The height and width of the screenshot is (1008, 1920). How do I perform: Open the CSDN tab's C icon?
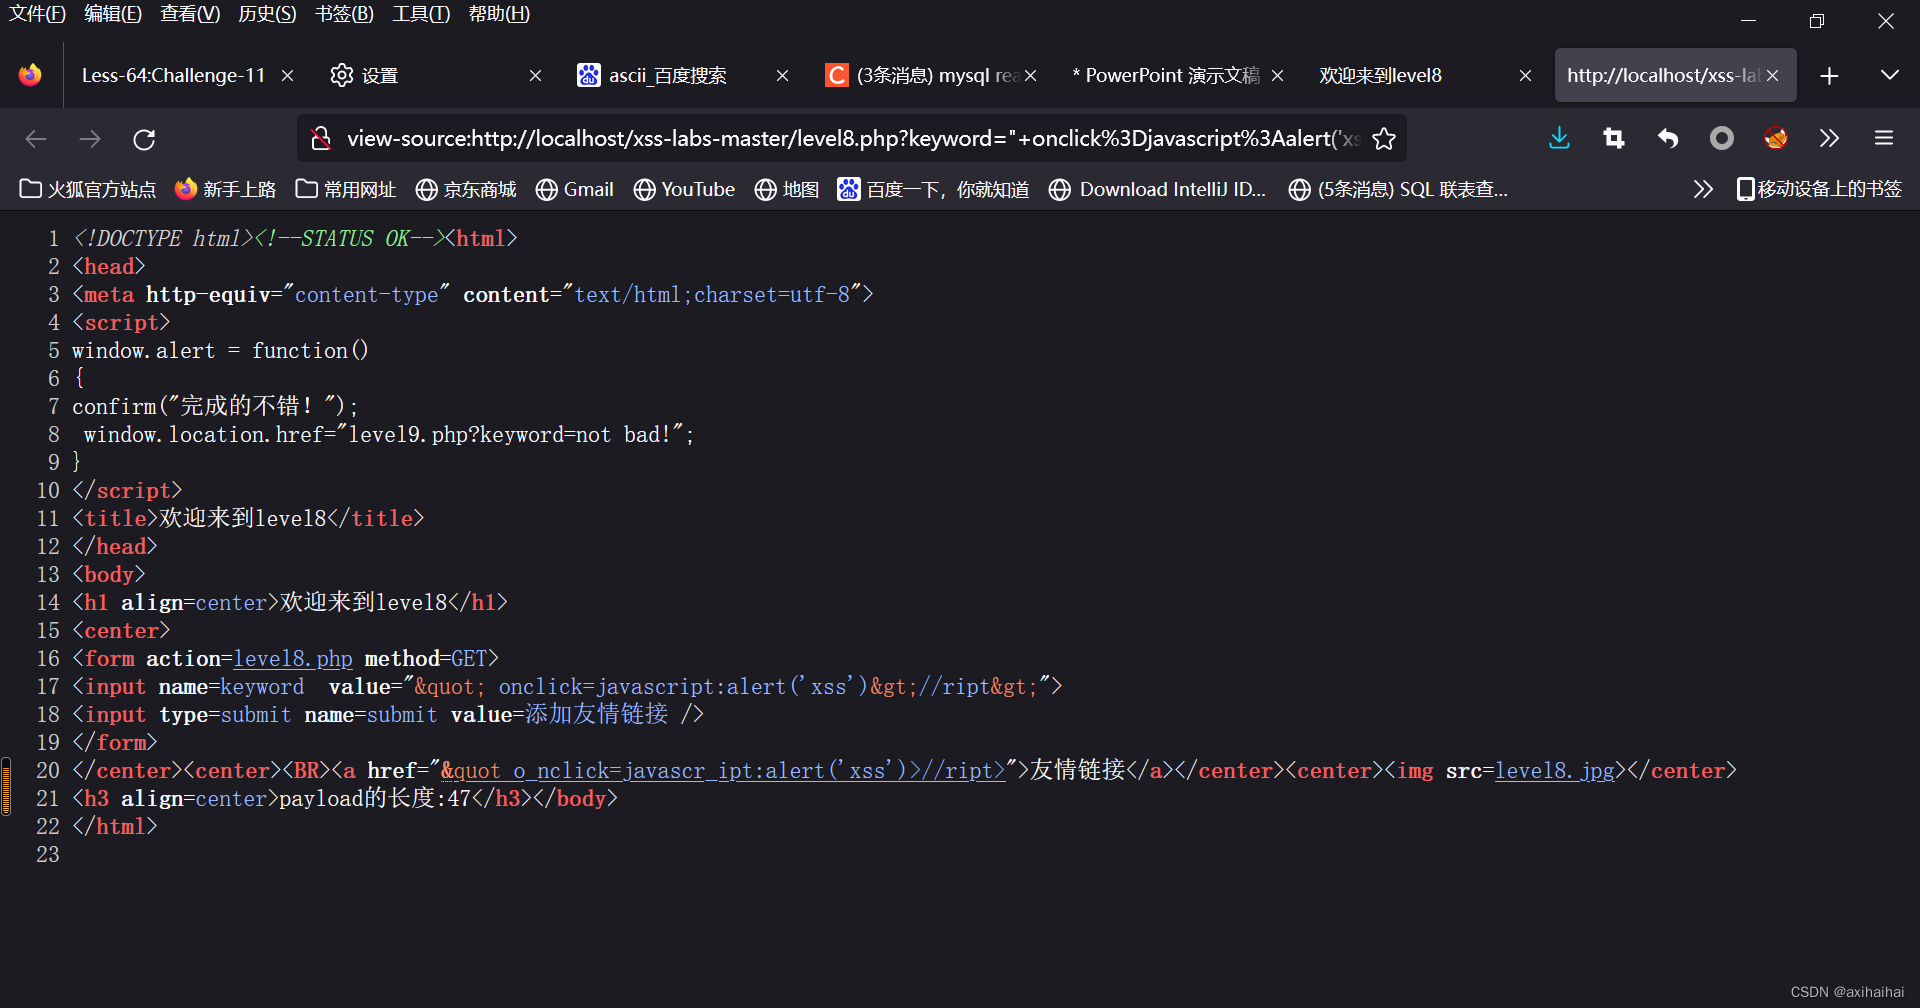pyautogui.click(x=836, y=74)
